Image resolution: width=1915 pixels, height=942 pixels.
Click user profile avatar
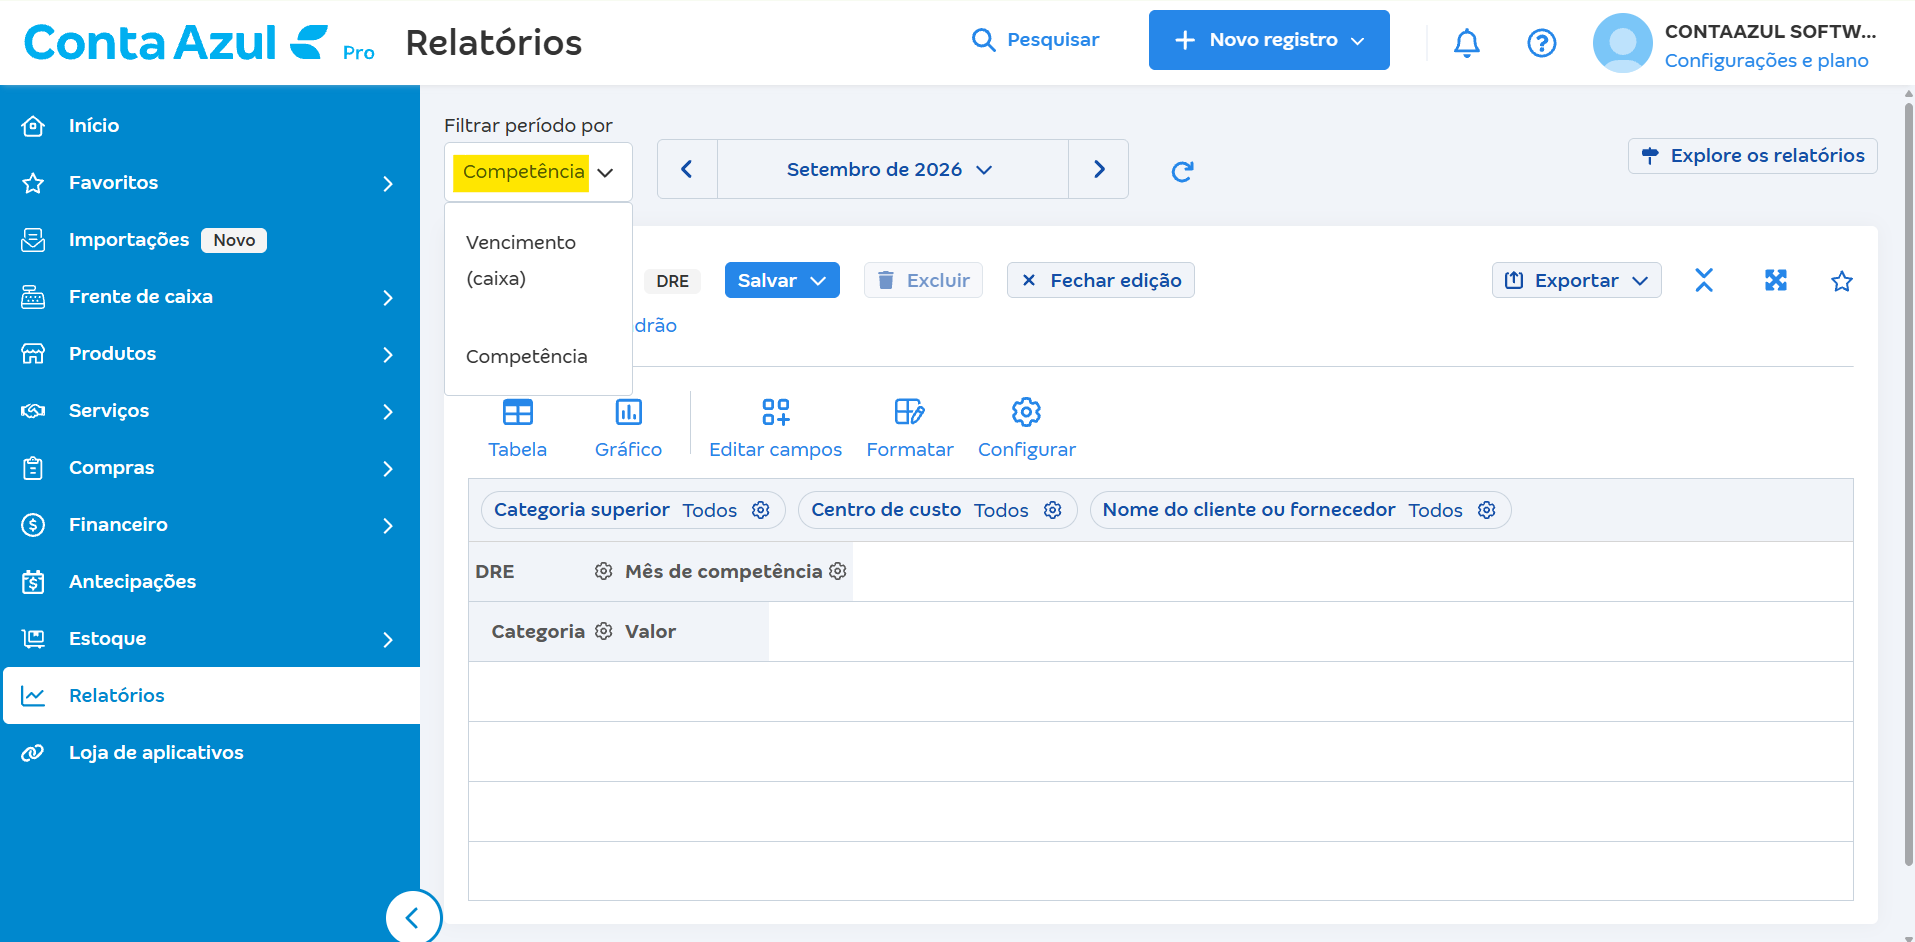click(1622, 43)
